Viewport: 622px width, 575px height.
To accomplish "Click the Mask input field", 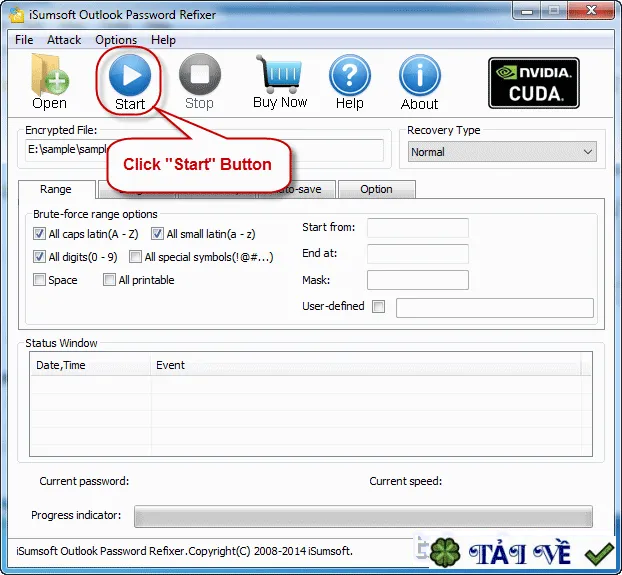I will tap(418, 280).
